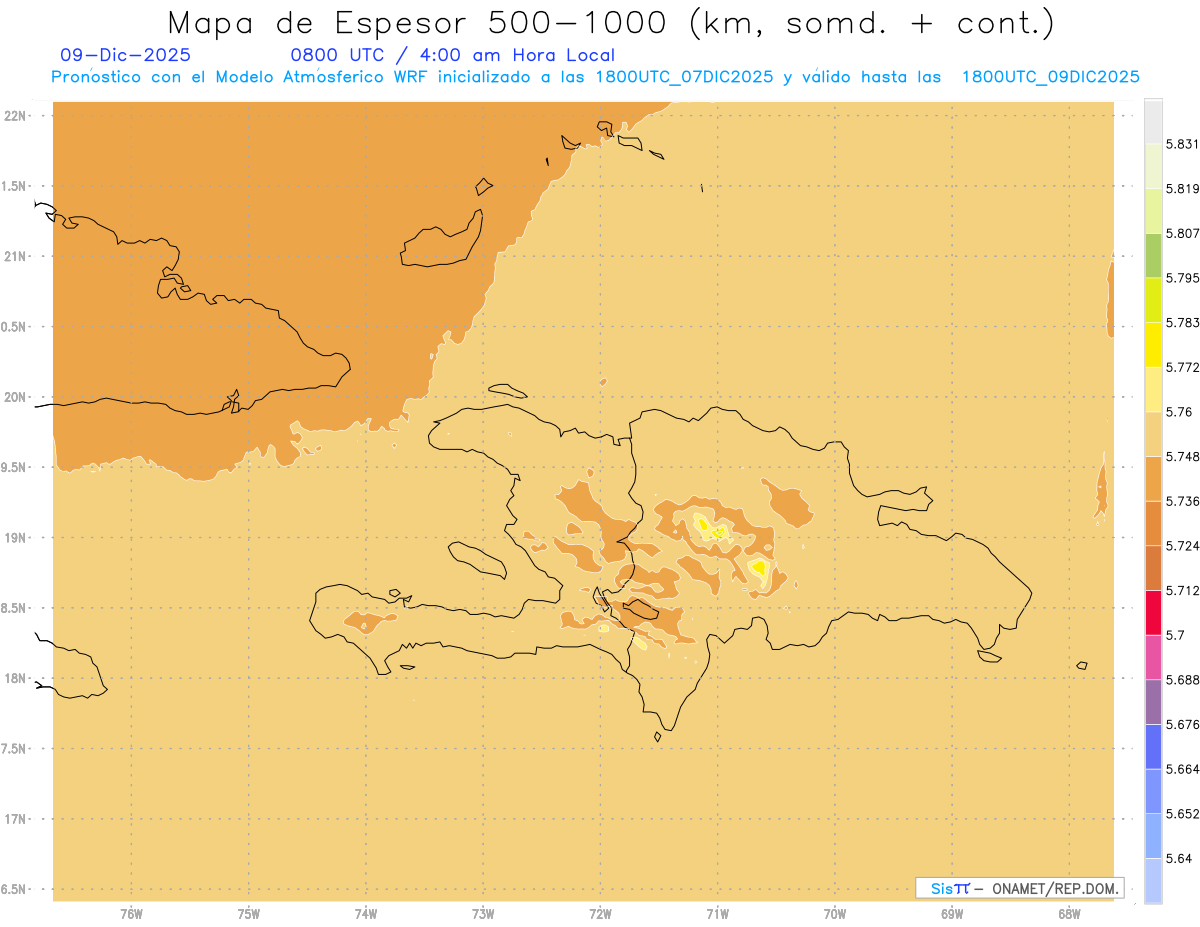Click the blue swatch between 5.664 and 5.676
Viewport: 1200px width, 927px height.
pos(1153,747)
